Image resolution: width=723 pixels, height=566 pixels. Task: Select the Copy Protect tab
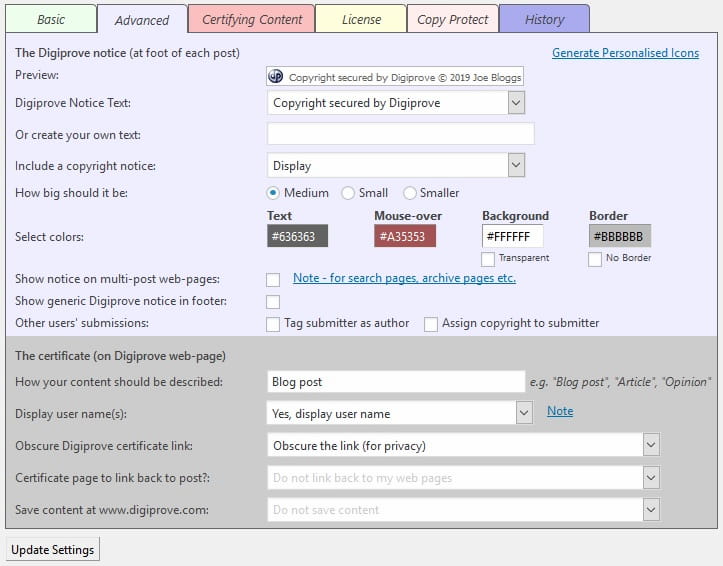(452, 19)
